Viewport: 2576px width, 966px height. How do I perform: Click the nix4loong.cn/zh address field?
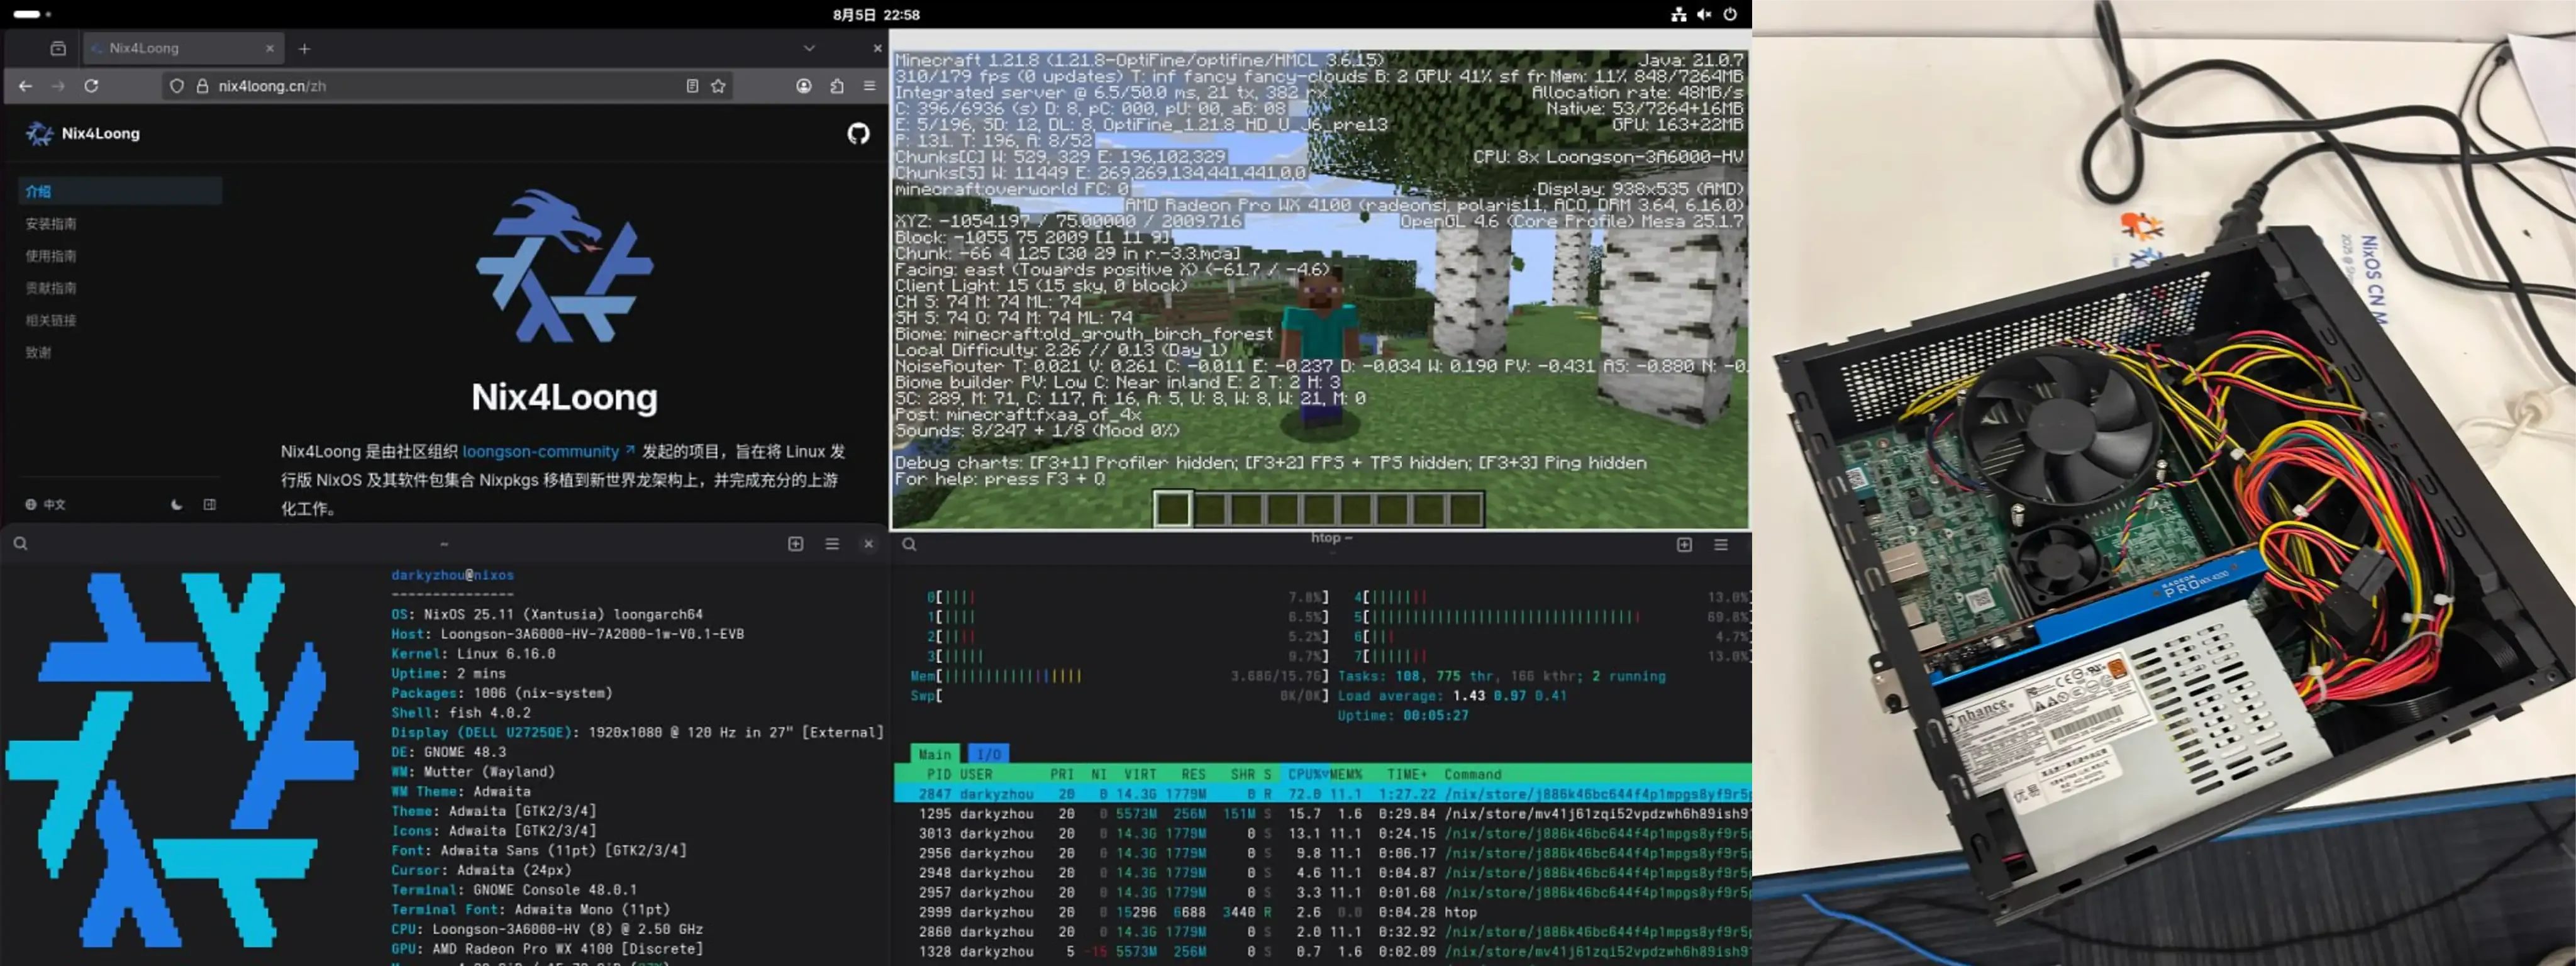(447, 86)
